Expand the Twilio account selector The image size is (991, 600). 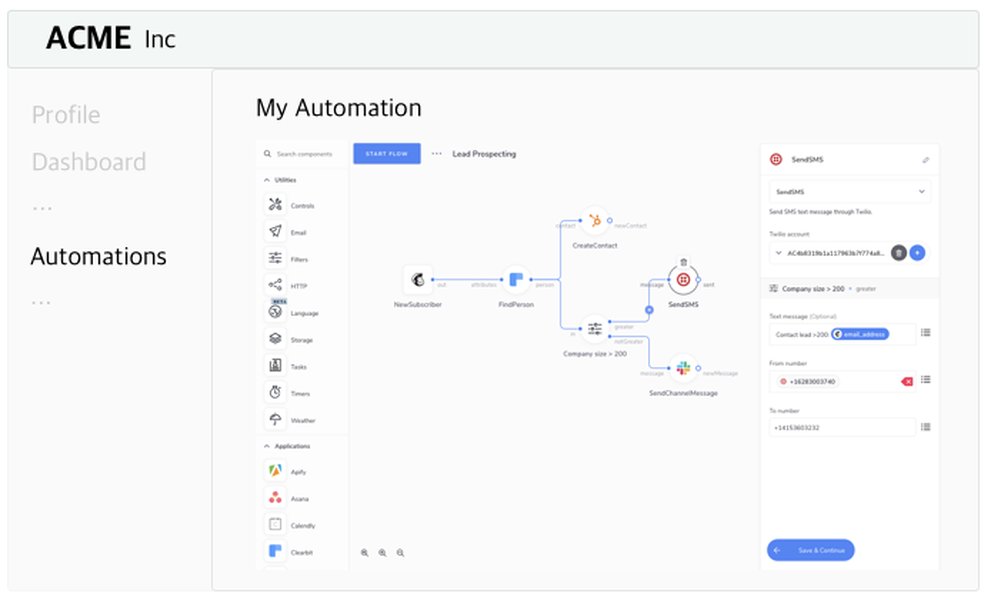tap(778, 252)
